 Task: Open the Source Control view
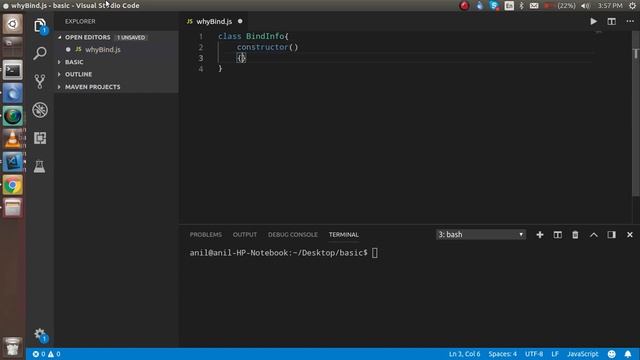coord(40,81)
